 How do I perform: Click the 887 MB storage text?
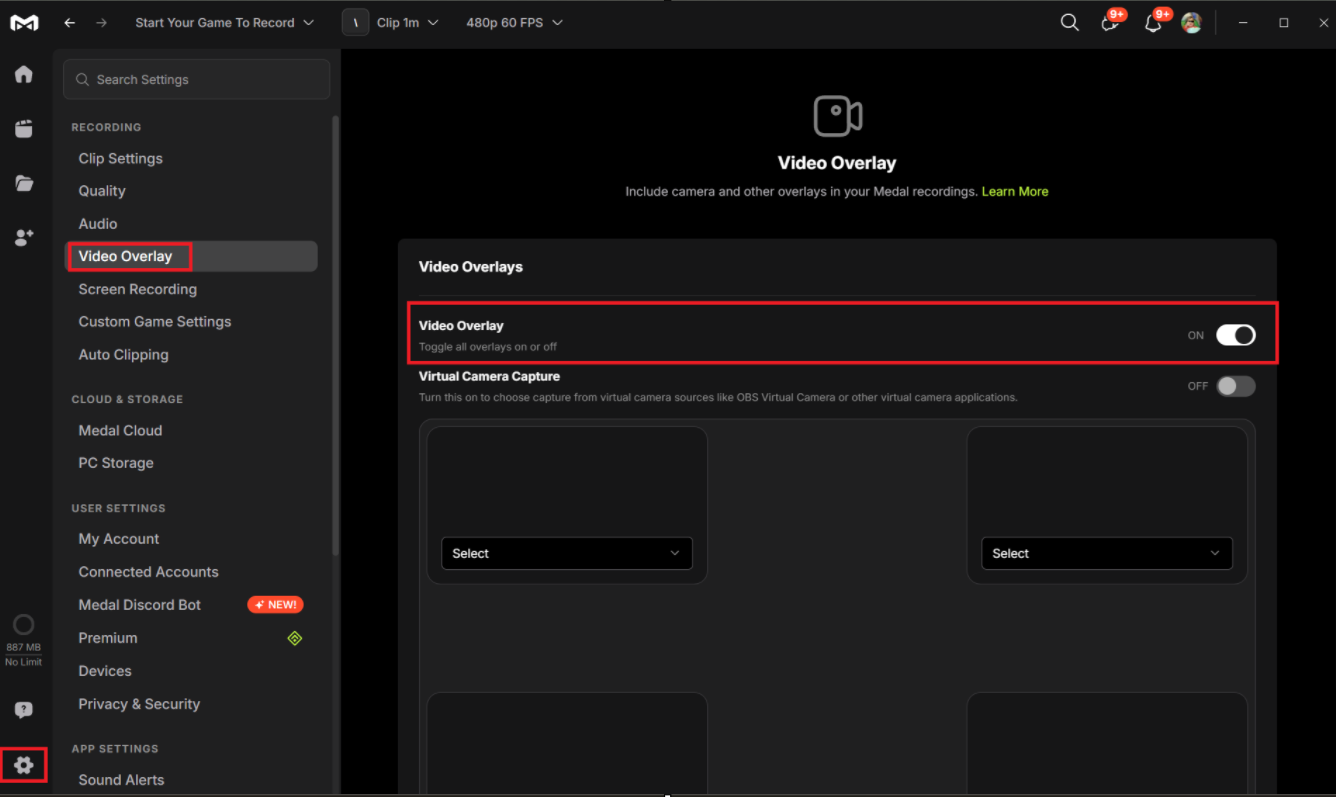click(x=24, y=648)
